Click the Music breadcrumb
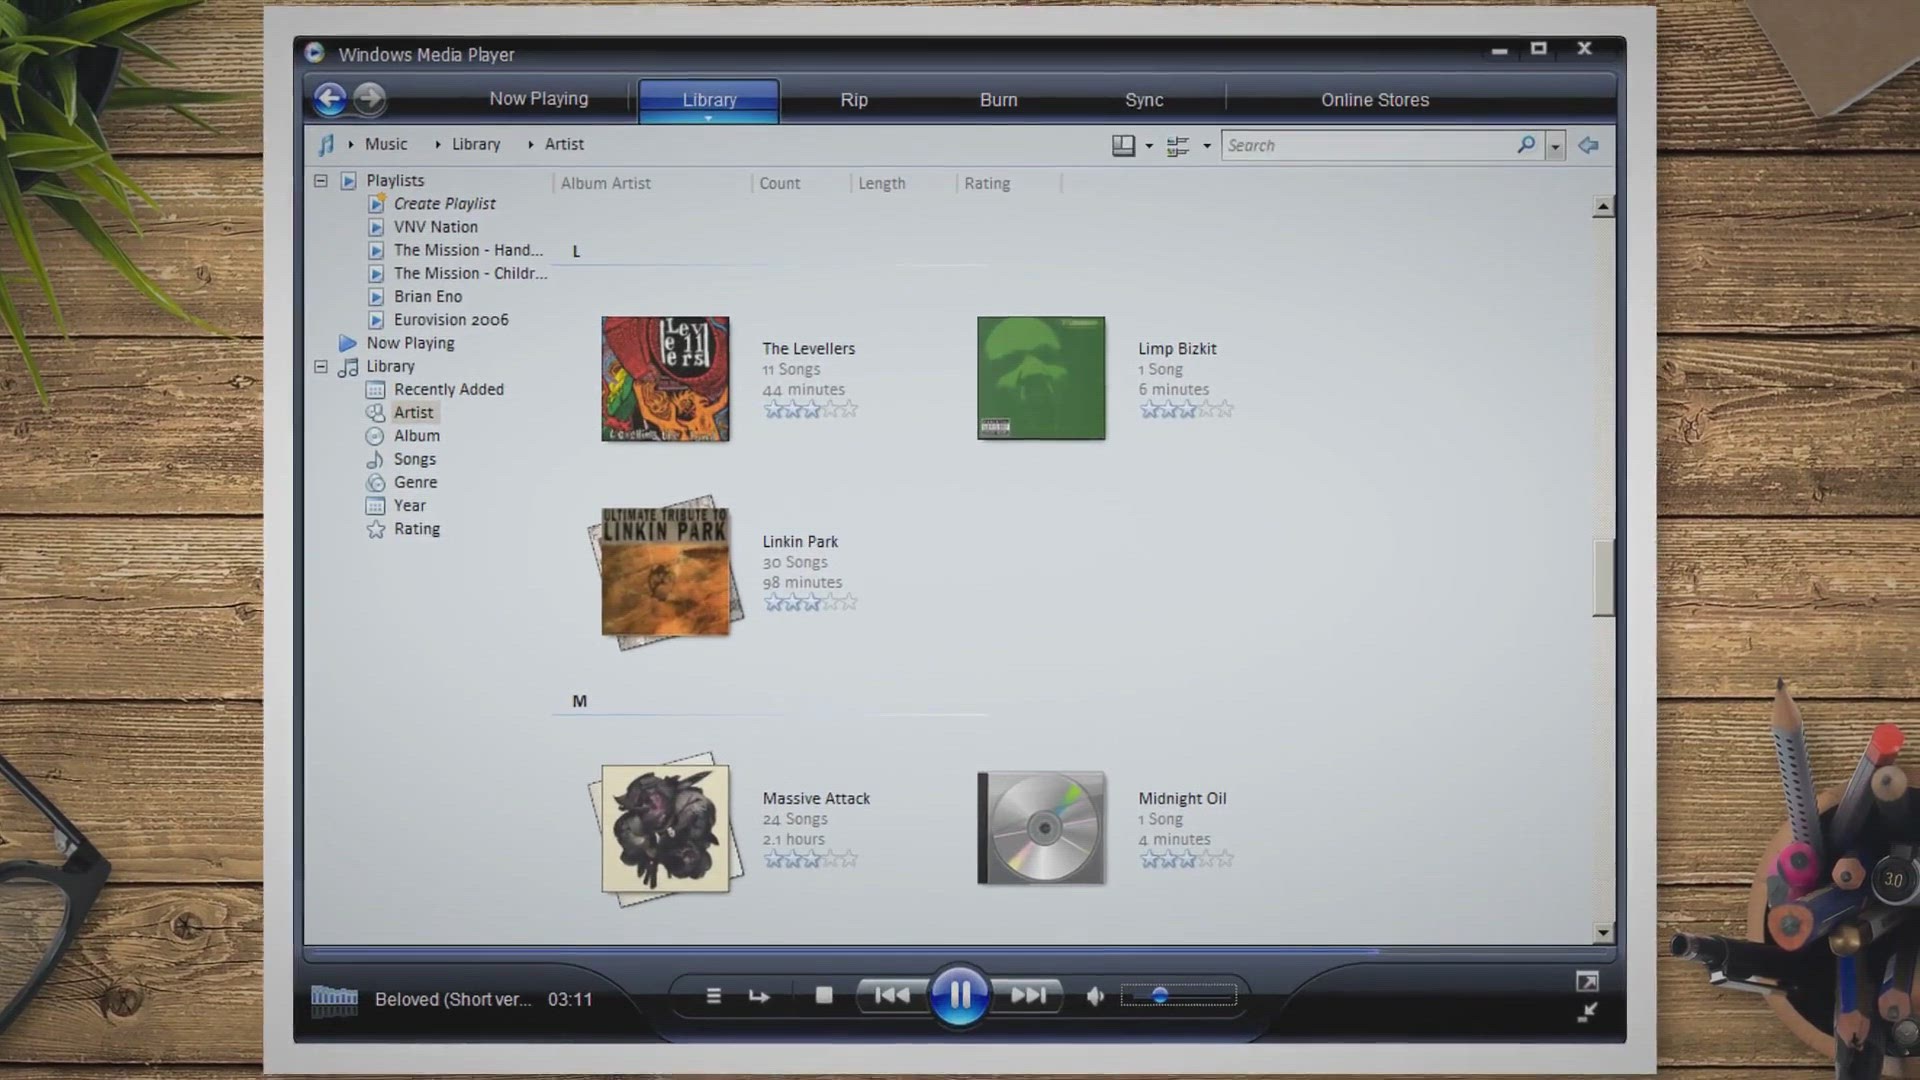 point(386,144)
